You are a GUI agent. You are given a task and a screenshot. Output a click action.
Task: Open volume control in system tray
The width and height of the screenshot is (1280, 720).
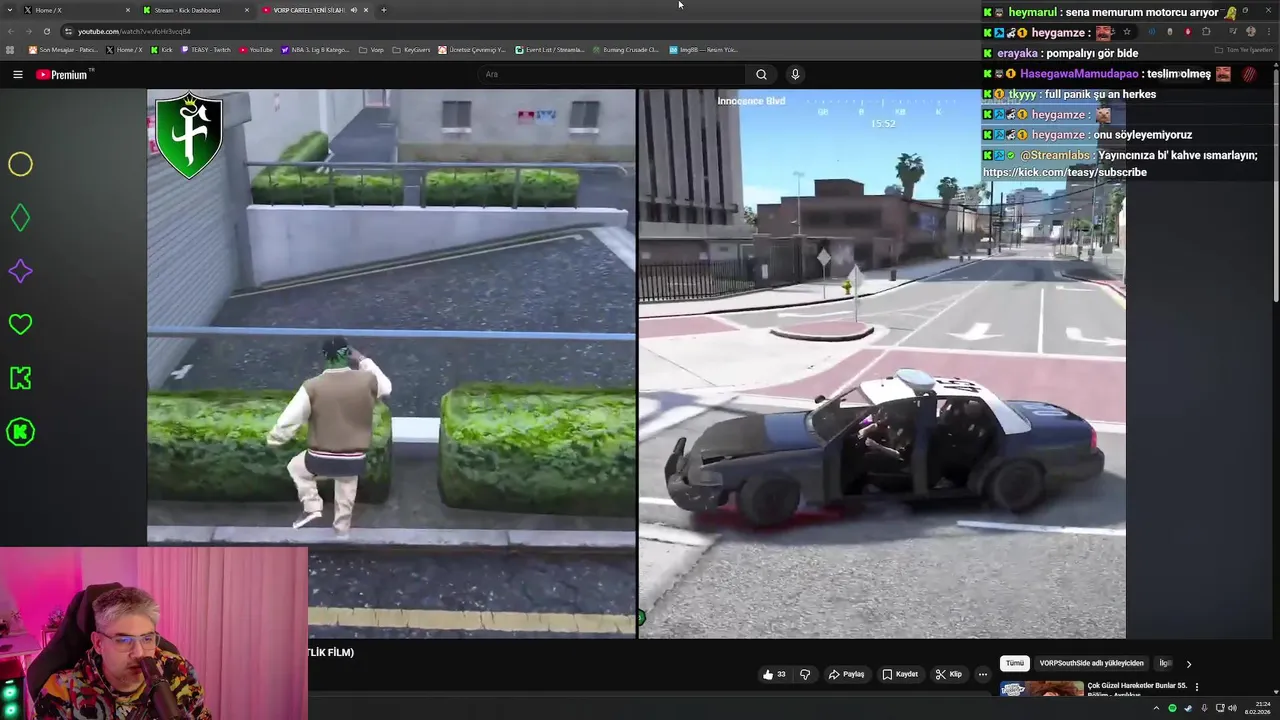tap(1232, 708)
